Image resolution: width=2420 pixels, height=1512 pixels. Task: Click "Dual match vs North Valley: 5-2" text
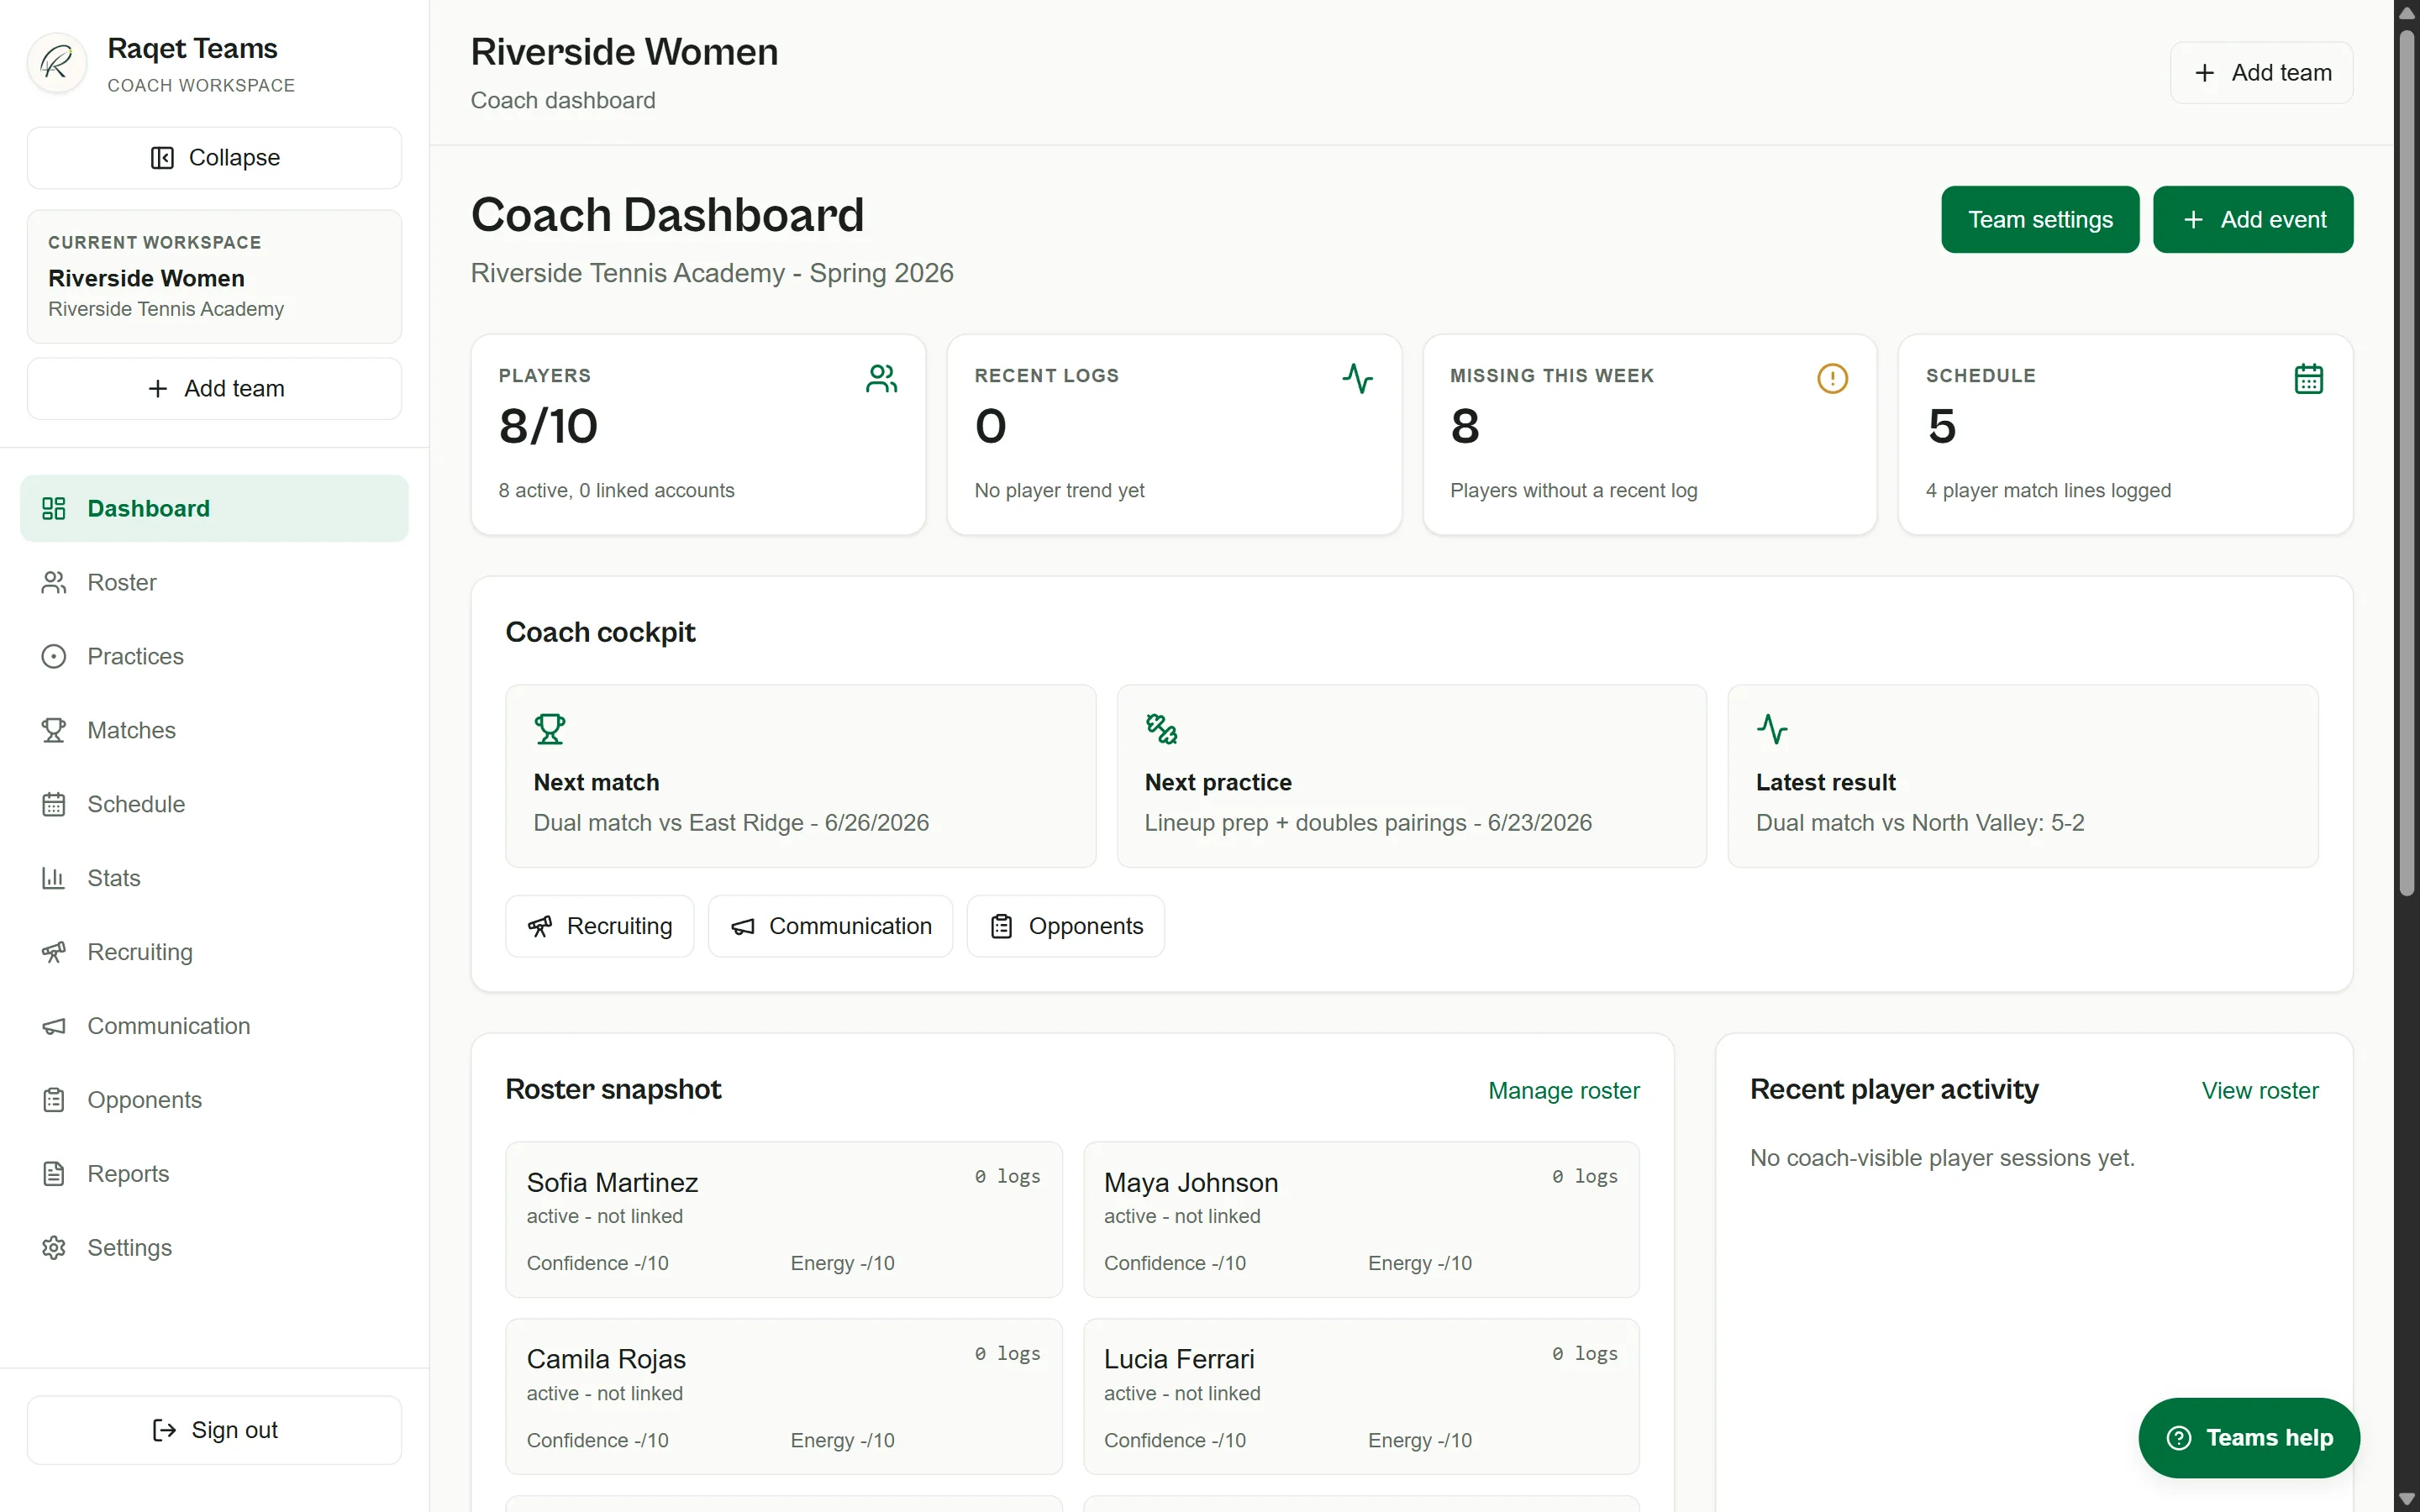pyautogui.click(x=1920, y=823)
